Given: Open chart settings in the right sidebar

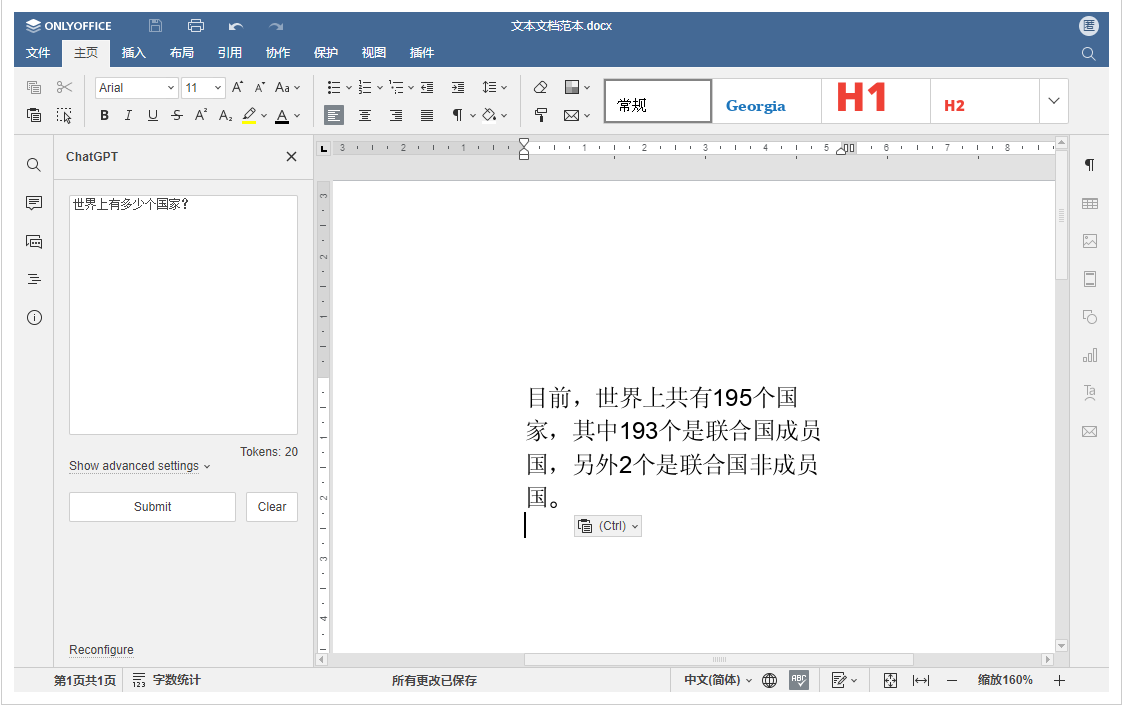Looking at the screenshot, I should 1089,355.
